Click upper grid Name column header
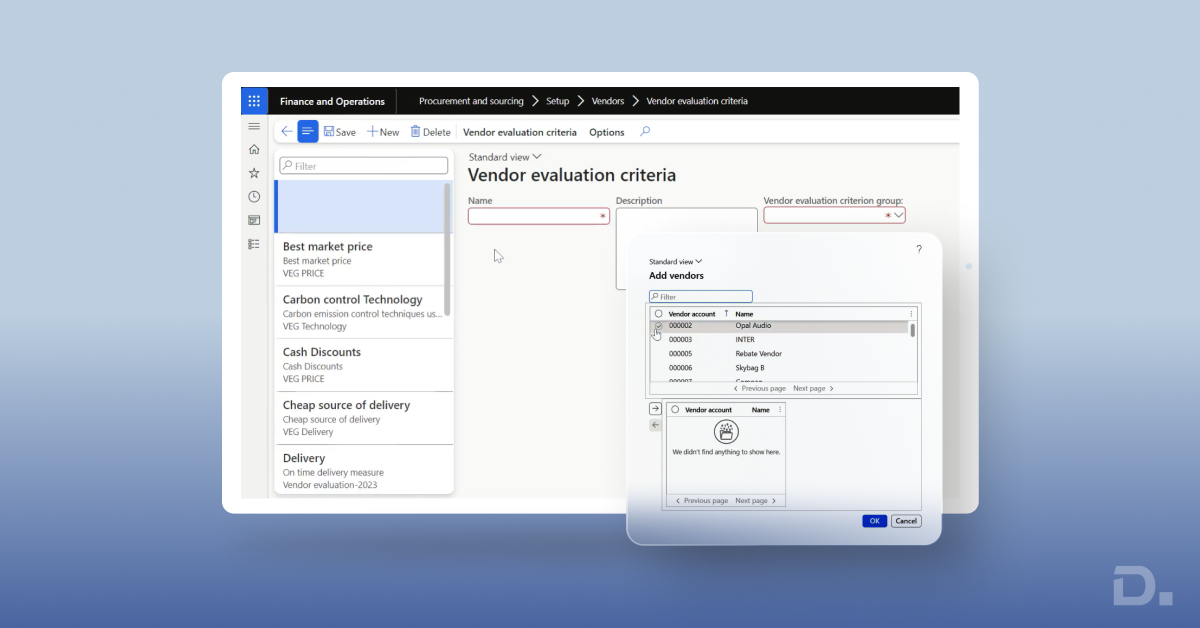Image resolution: width=1200 pixels, height=628 pixels. point(744,314)
